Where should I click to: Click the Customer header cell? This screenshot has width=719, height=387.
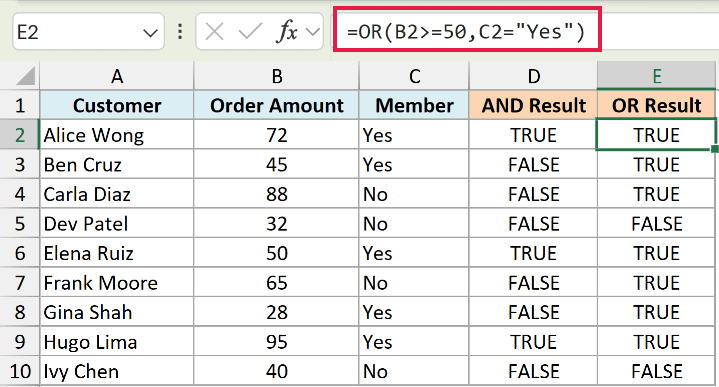click(117, 105)
